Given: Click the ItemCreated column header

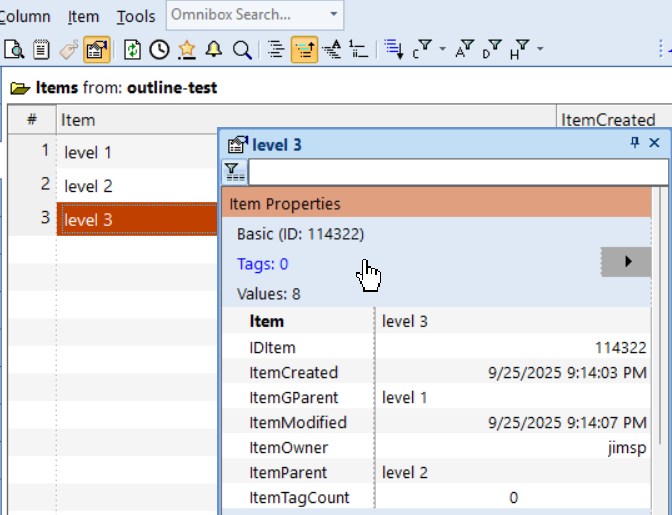Looking at the screenshot, I should pos(608,120).
